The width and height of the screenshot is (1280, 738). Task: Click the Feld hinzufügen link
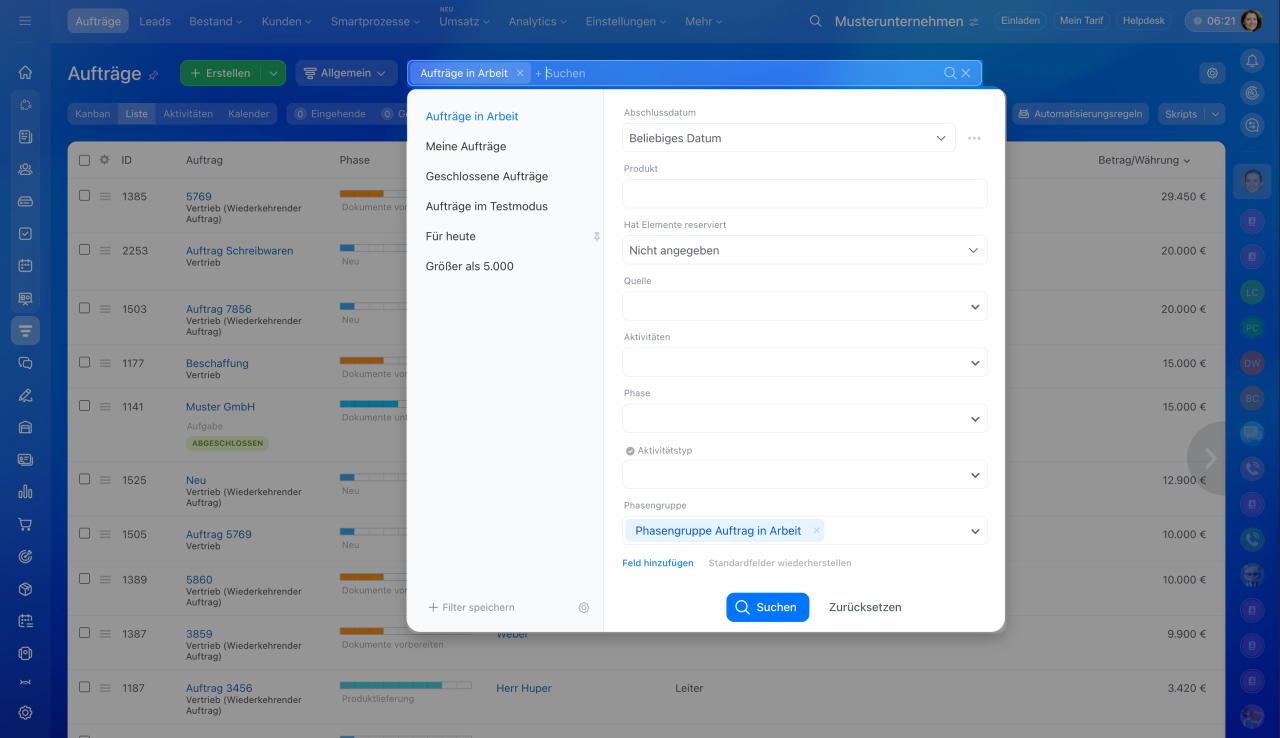pyautogui.click(x=658, y=563)
